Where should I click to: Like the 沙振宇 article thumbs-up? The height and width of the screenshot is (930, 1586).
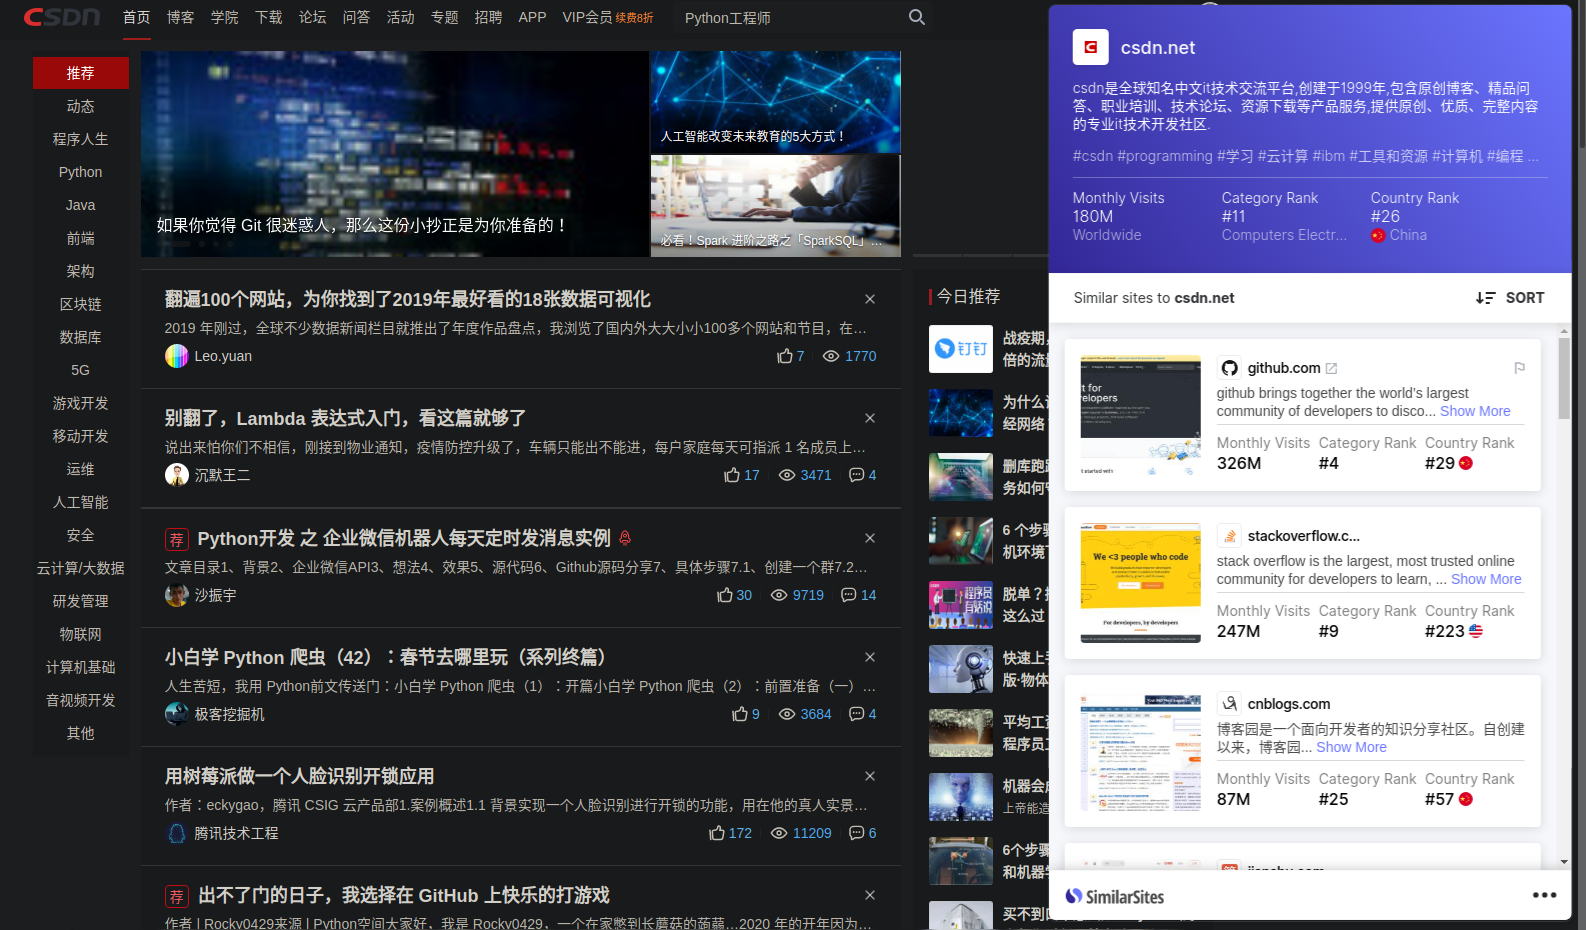[725, 595]
